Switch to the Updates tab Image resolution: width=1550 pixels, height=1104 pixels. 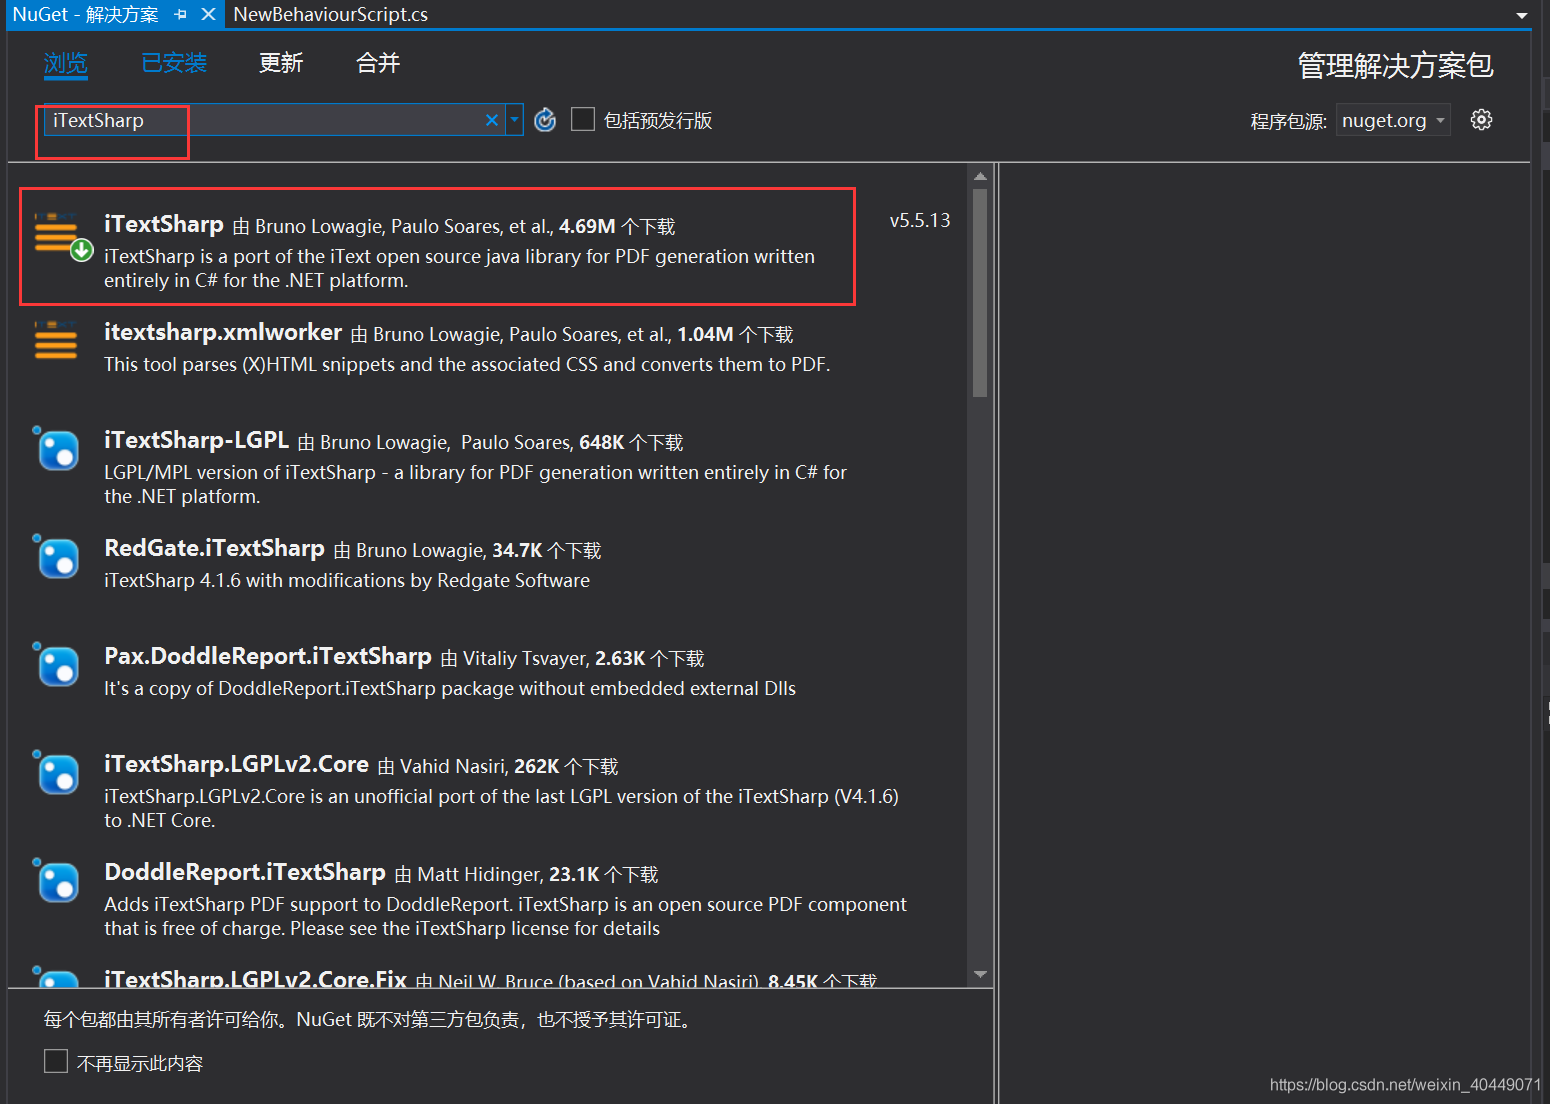281,63
